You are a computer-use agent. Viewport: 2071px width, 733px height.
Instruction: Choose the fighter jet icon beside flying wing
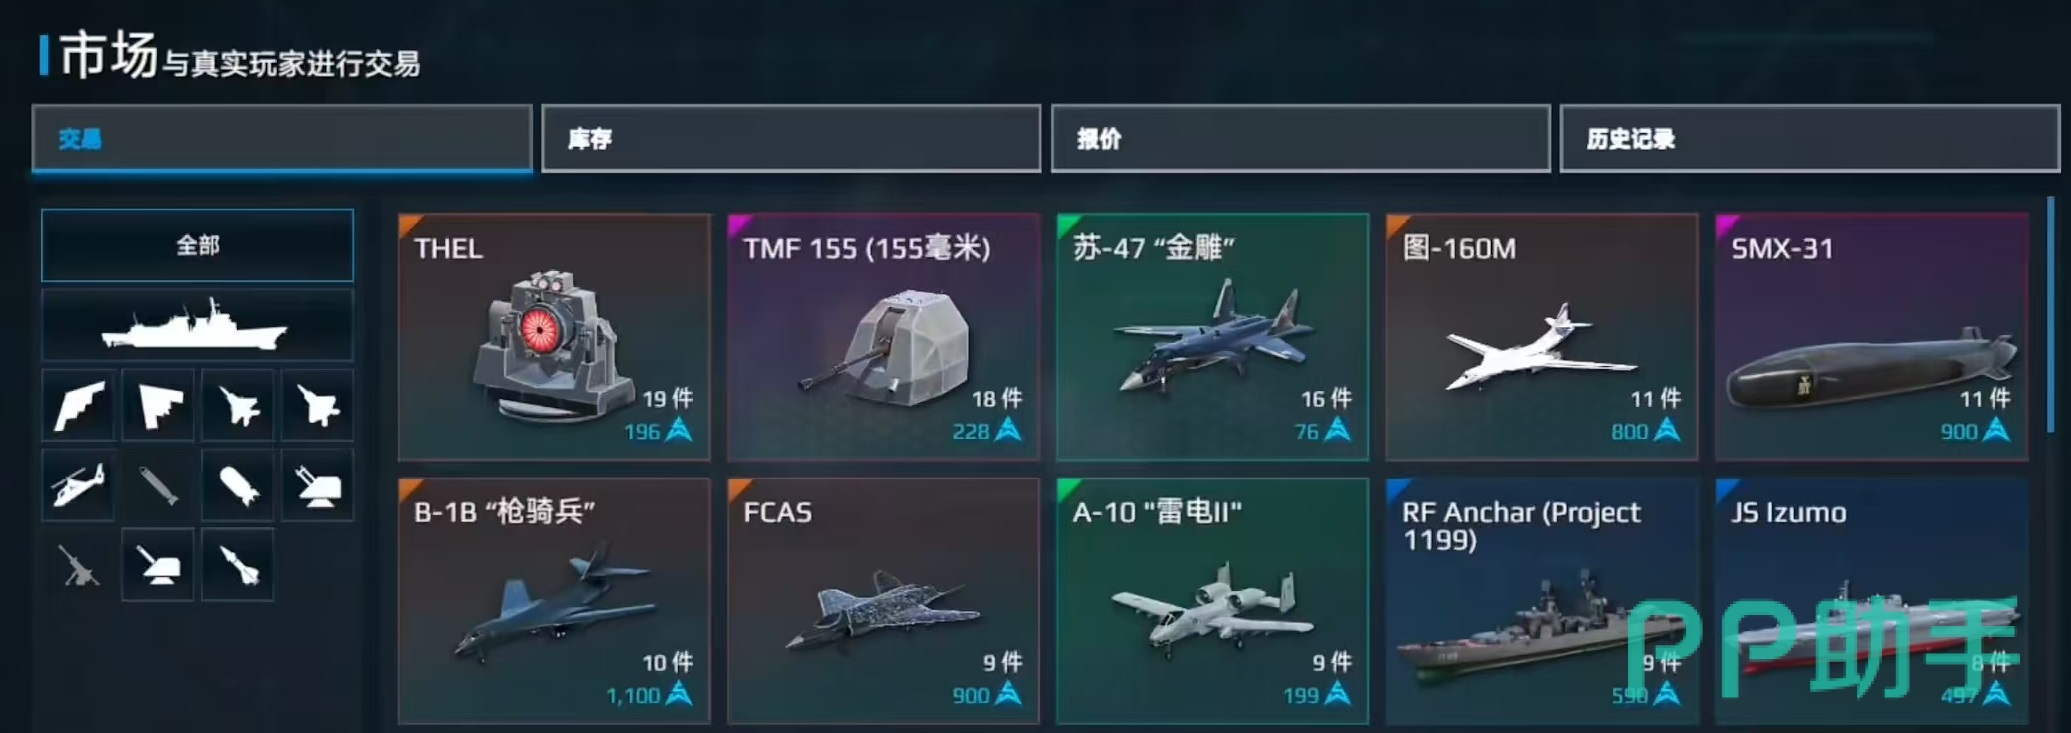[238, 405]
